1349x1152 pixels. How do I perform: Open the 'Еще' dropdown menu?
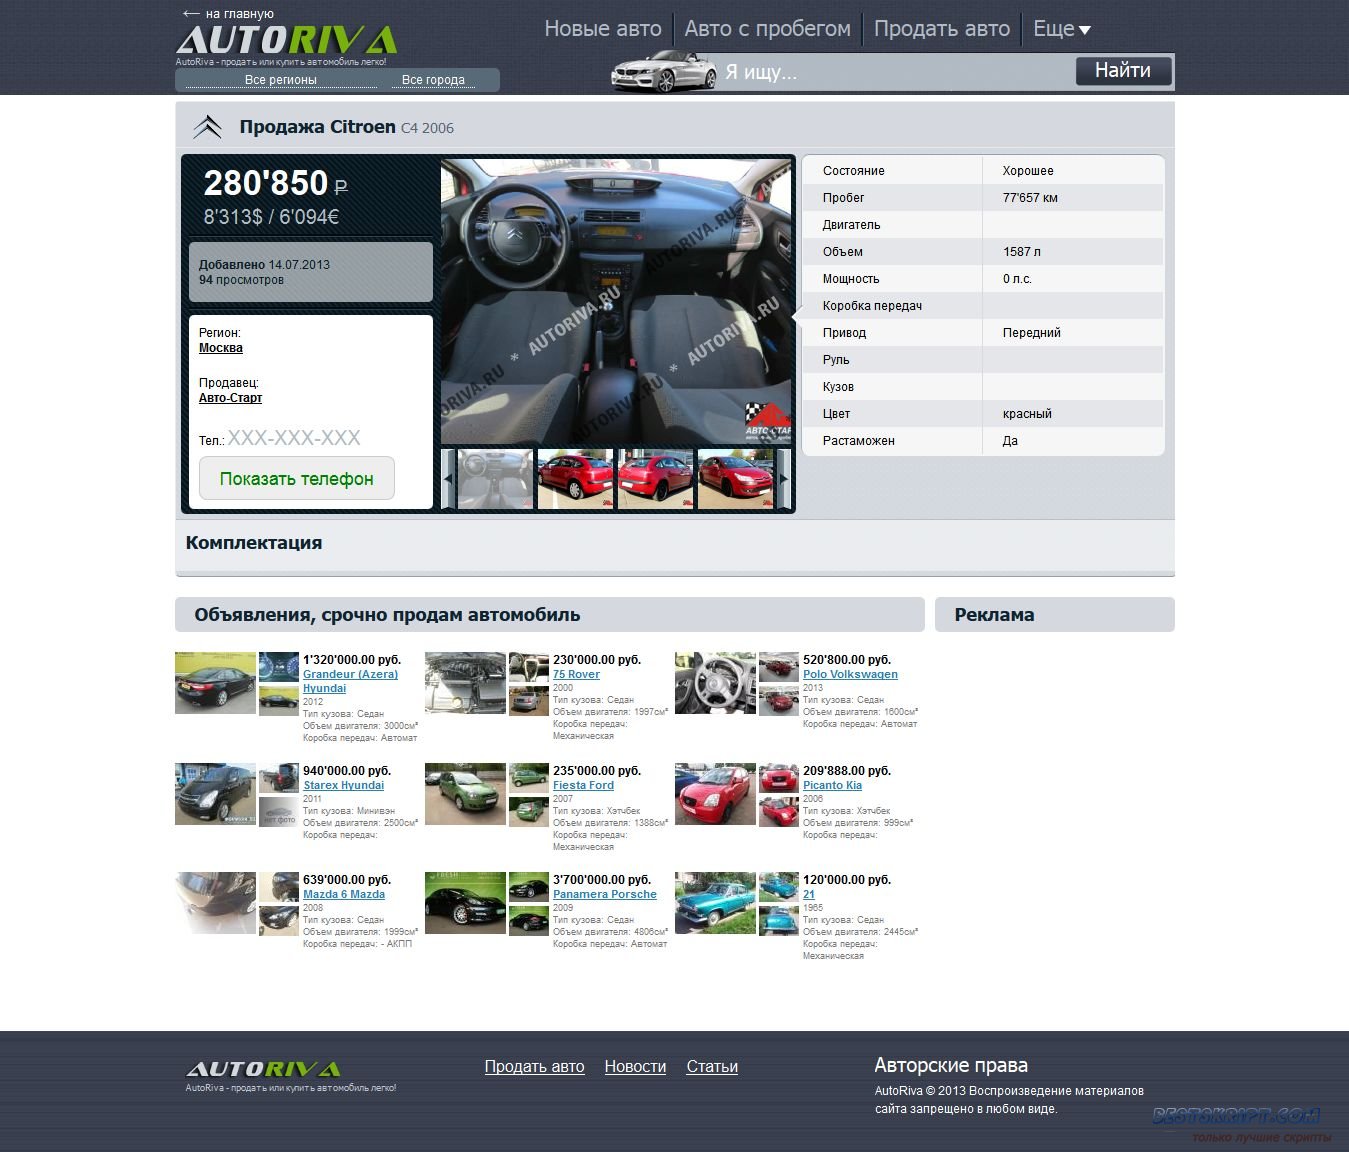1062,29
